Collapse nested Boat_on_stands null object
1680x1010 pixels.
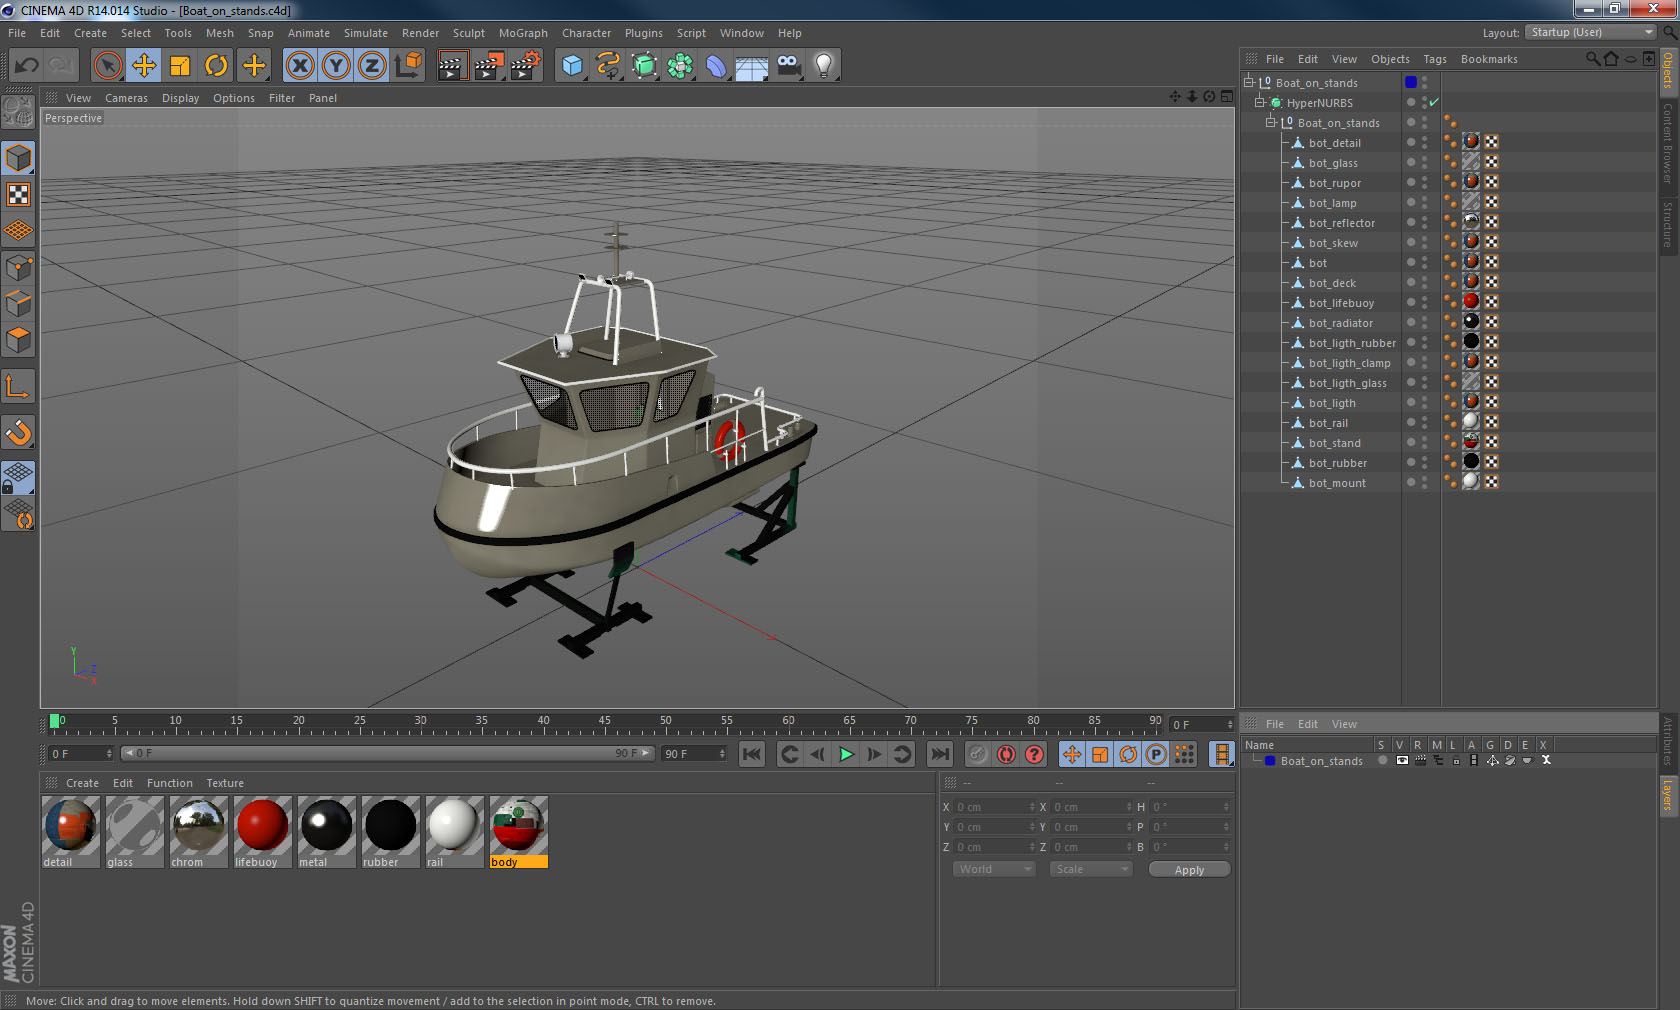[1271, 122]
